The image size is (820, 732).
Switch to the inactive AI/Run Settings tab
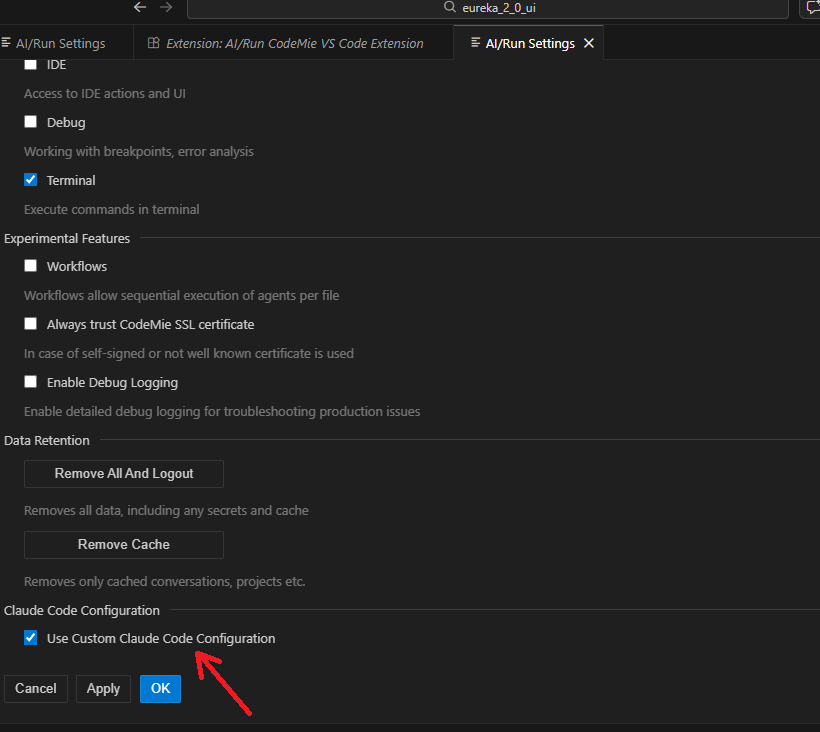pyautogui.click(x=58, y=44)
